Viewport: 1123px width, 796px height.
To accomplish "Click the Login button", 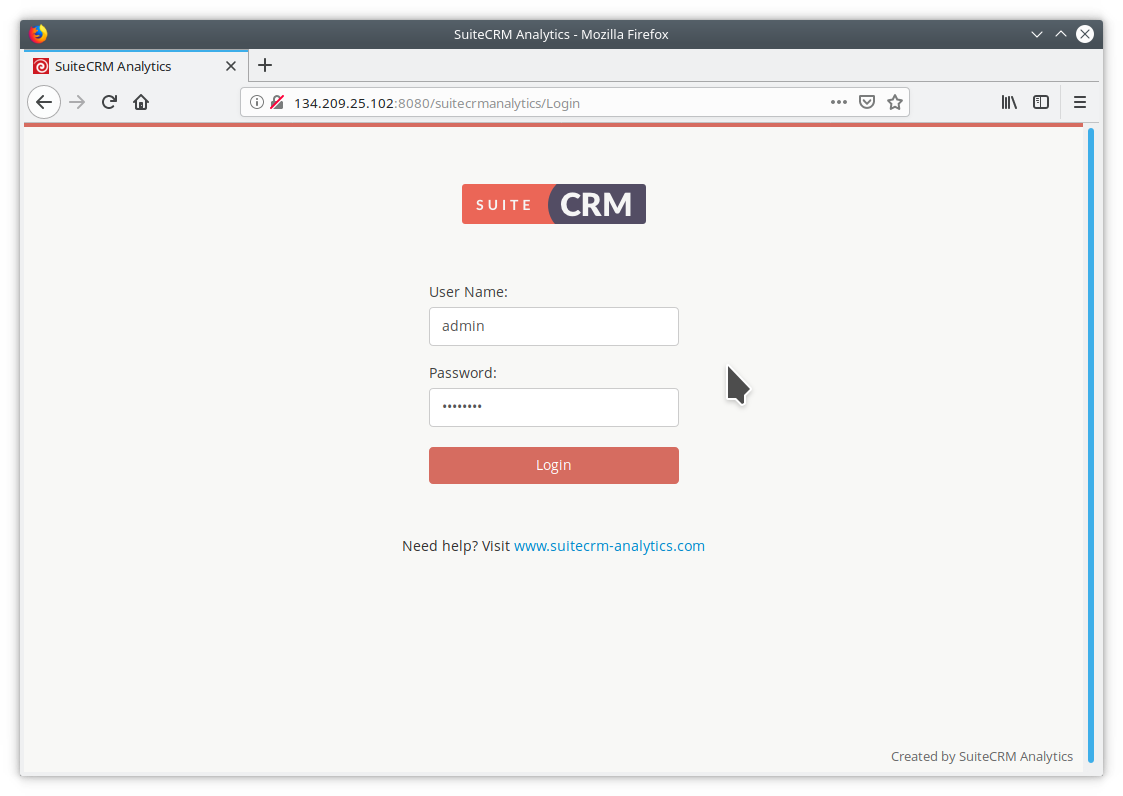I will (553, 465).
